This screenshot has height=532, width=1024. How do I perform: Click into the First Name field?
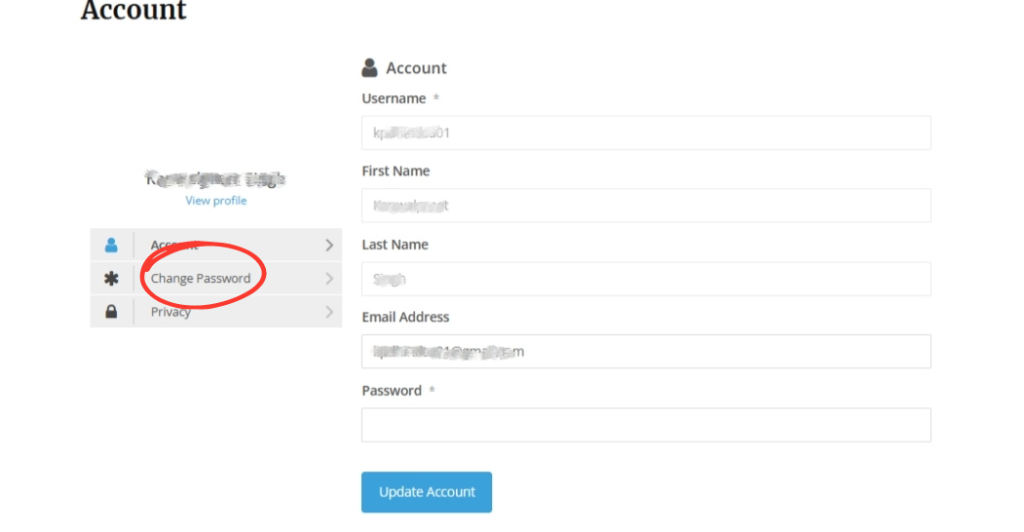click(x=646, y=206)
